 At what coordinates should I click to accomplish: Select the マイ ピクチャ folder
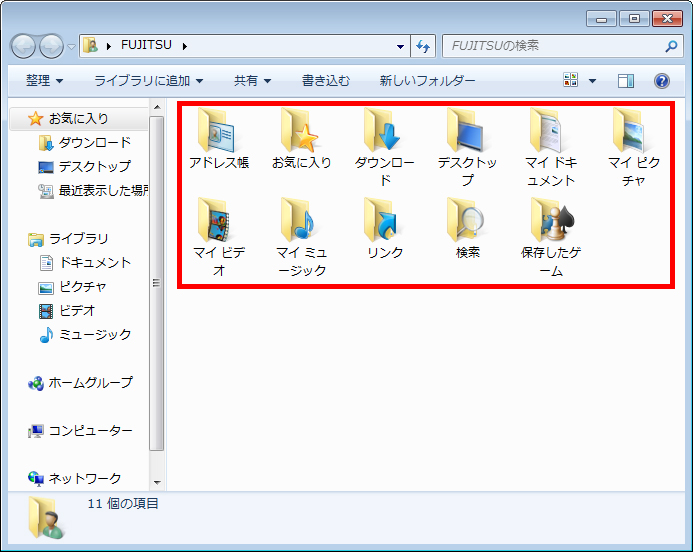coord(633,148)
